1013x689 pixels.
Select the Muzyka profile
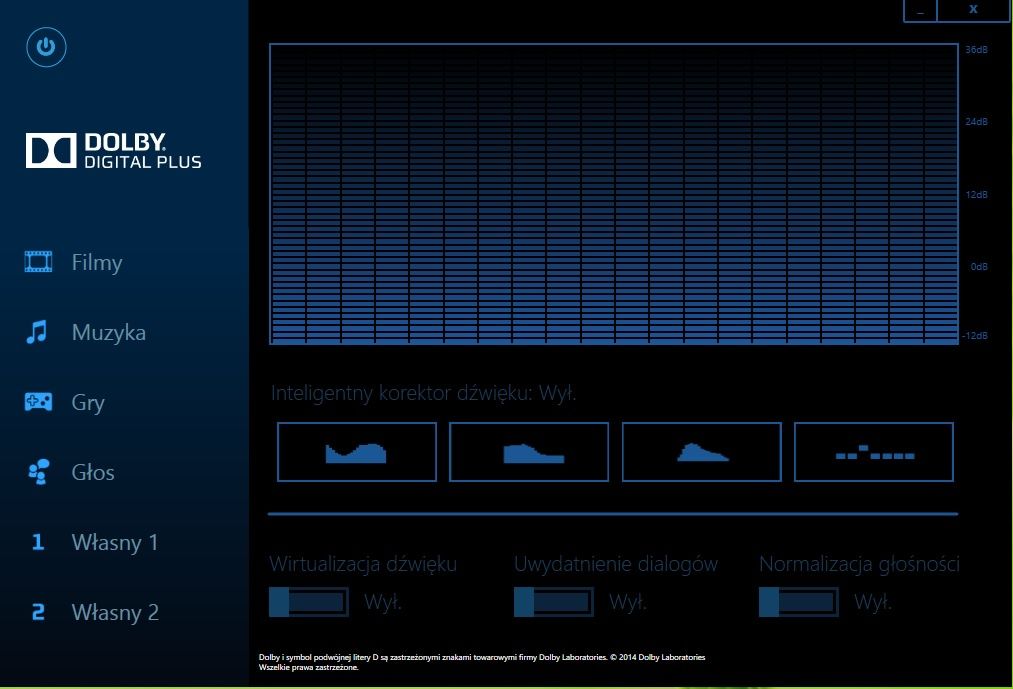coord(109,332)
